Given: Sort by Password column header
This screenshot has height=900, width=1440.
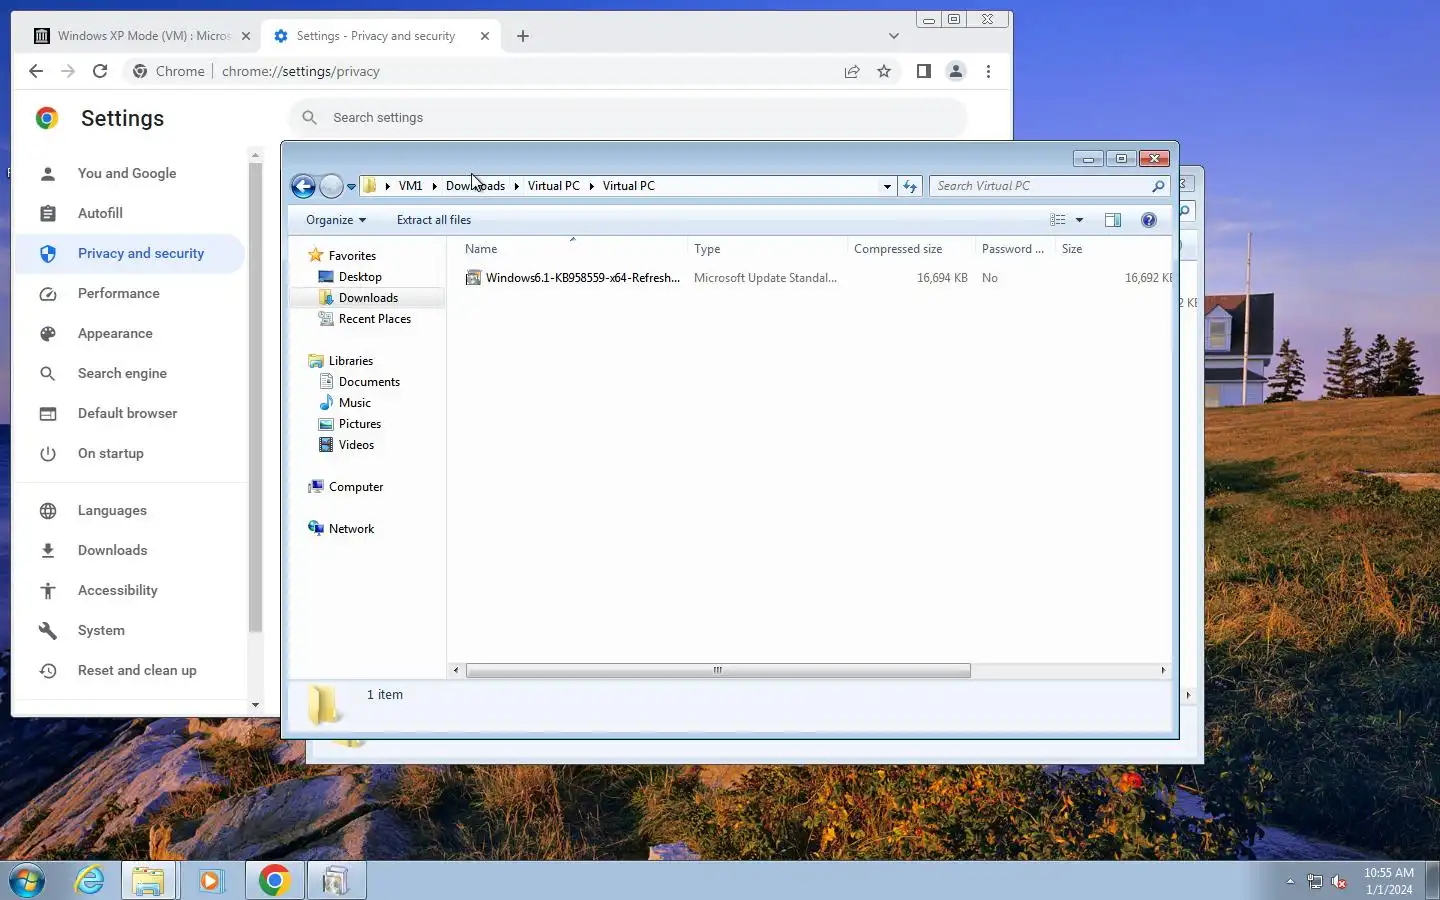Looking at the screenshot, I should point(1015,249).
